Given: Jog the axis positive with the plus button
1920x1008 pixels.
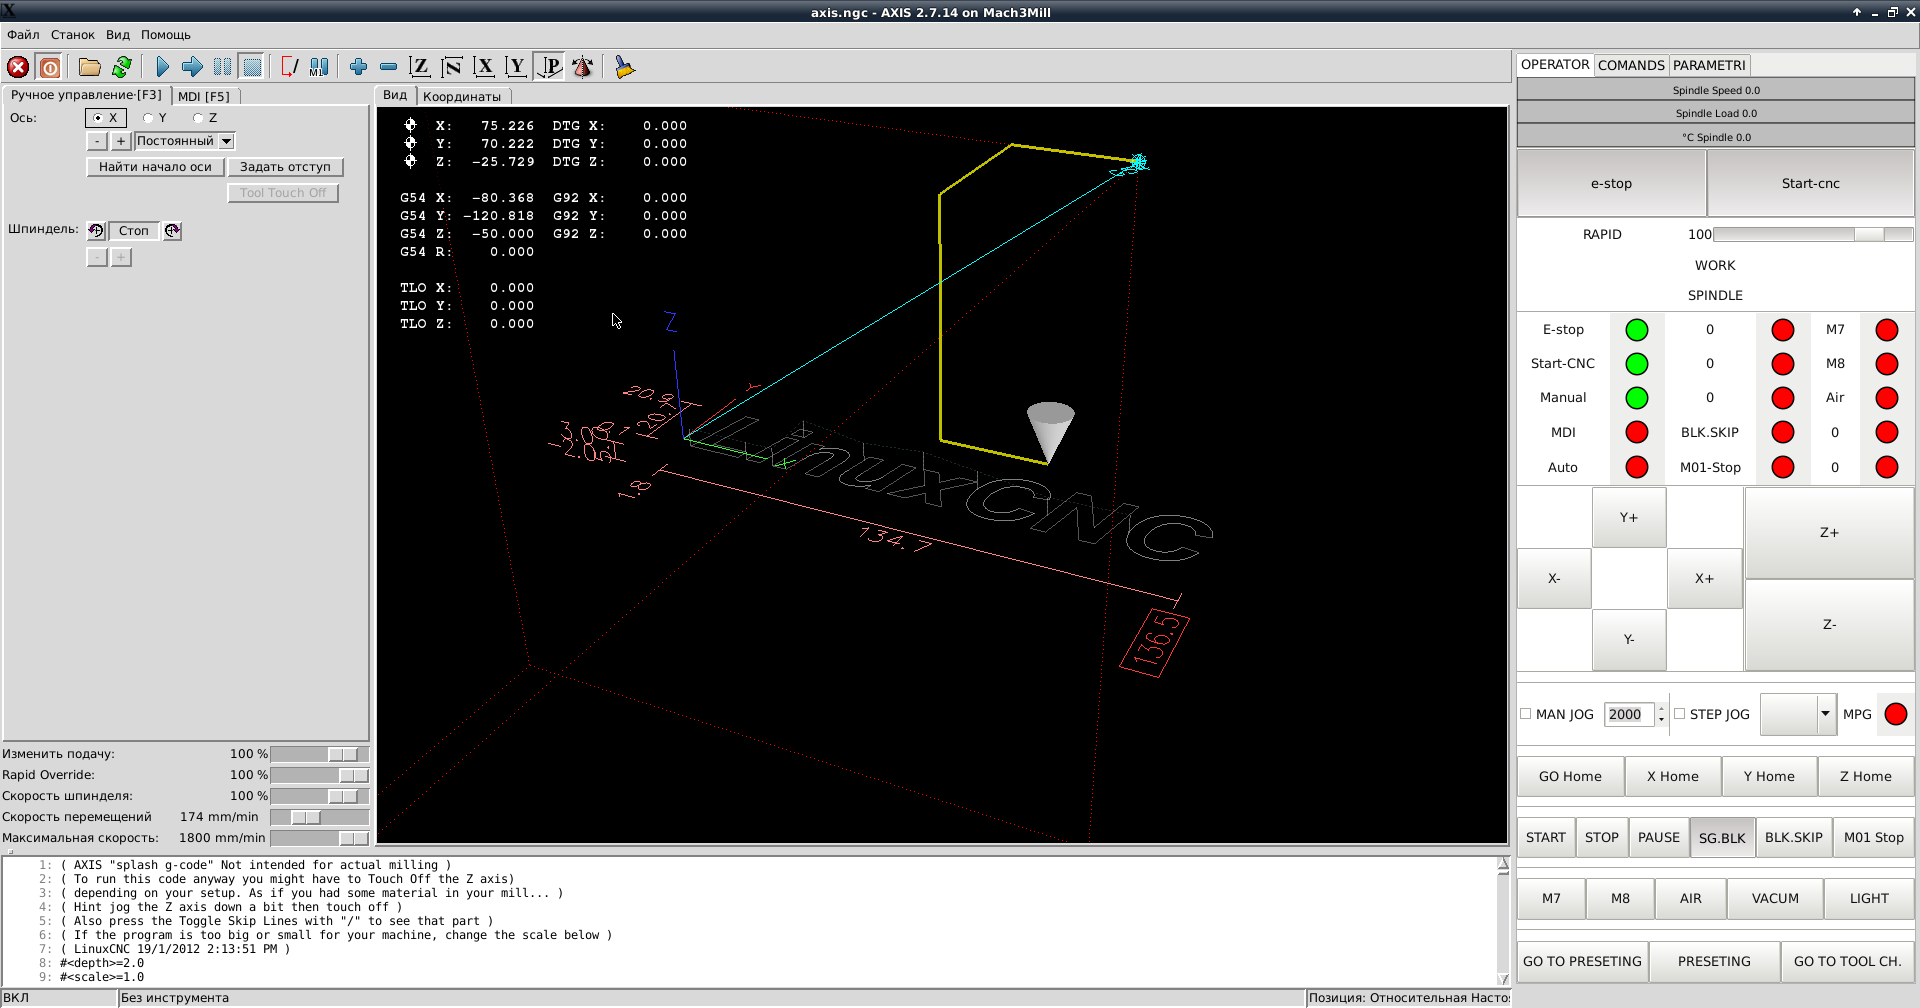Looking at the screenshot, I should tap(120, 142).
